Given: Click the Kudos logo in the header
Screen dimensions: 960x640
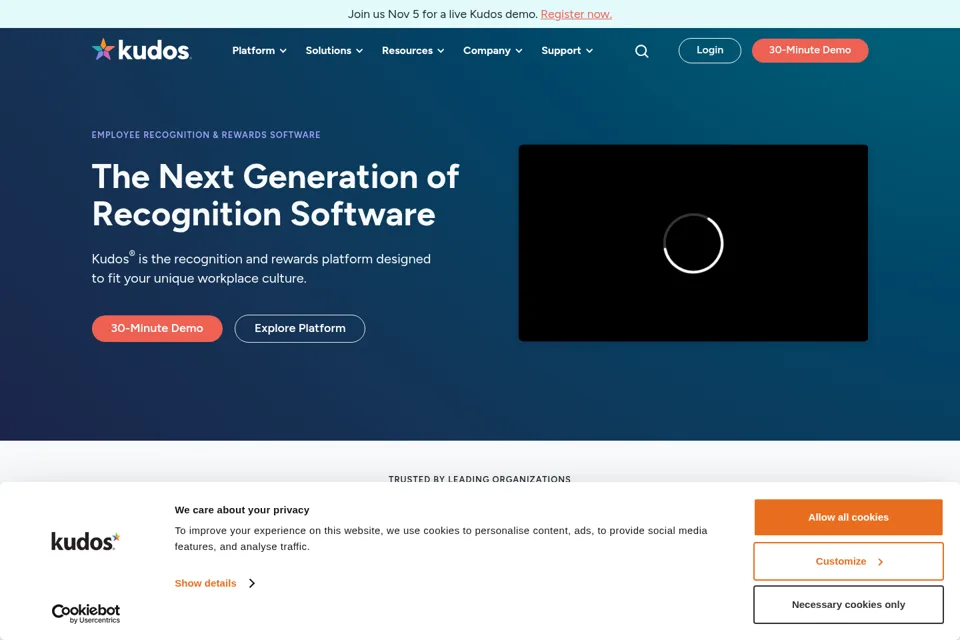Looking at the screenshot, I should coord(141,50).
